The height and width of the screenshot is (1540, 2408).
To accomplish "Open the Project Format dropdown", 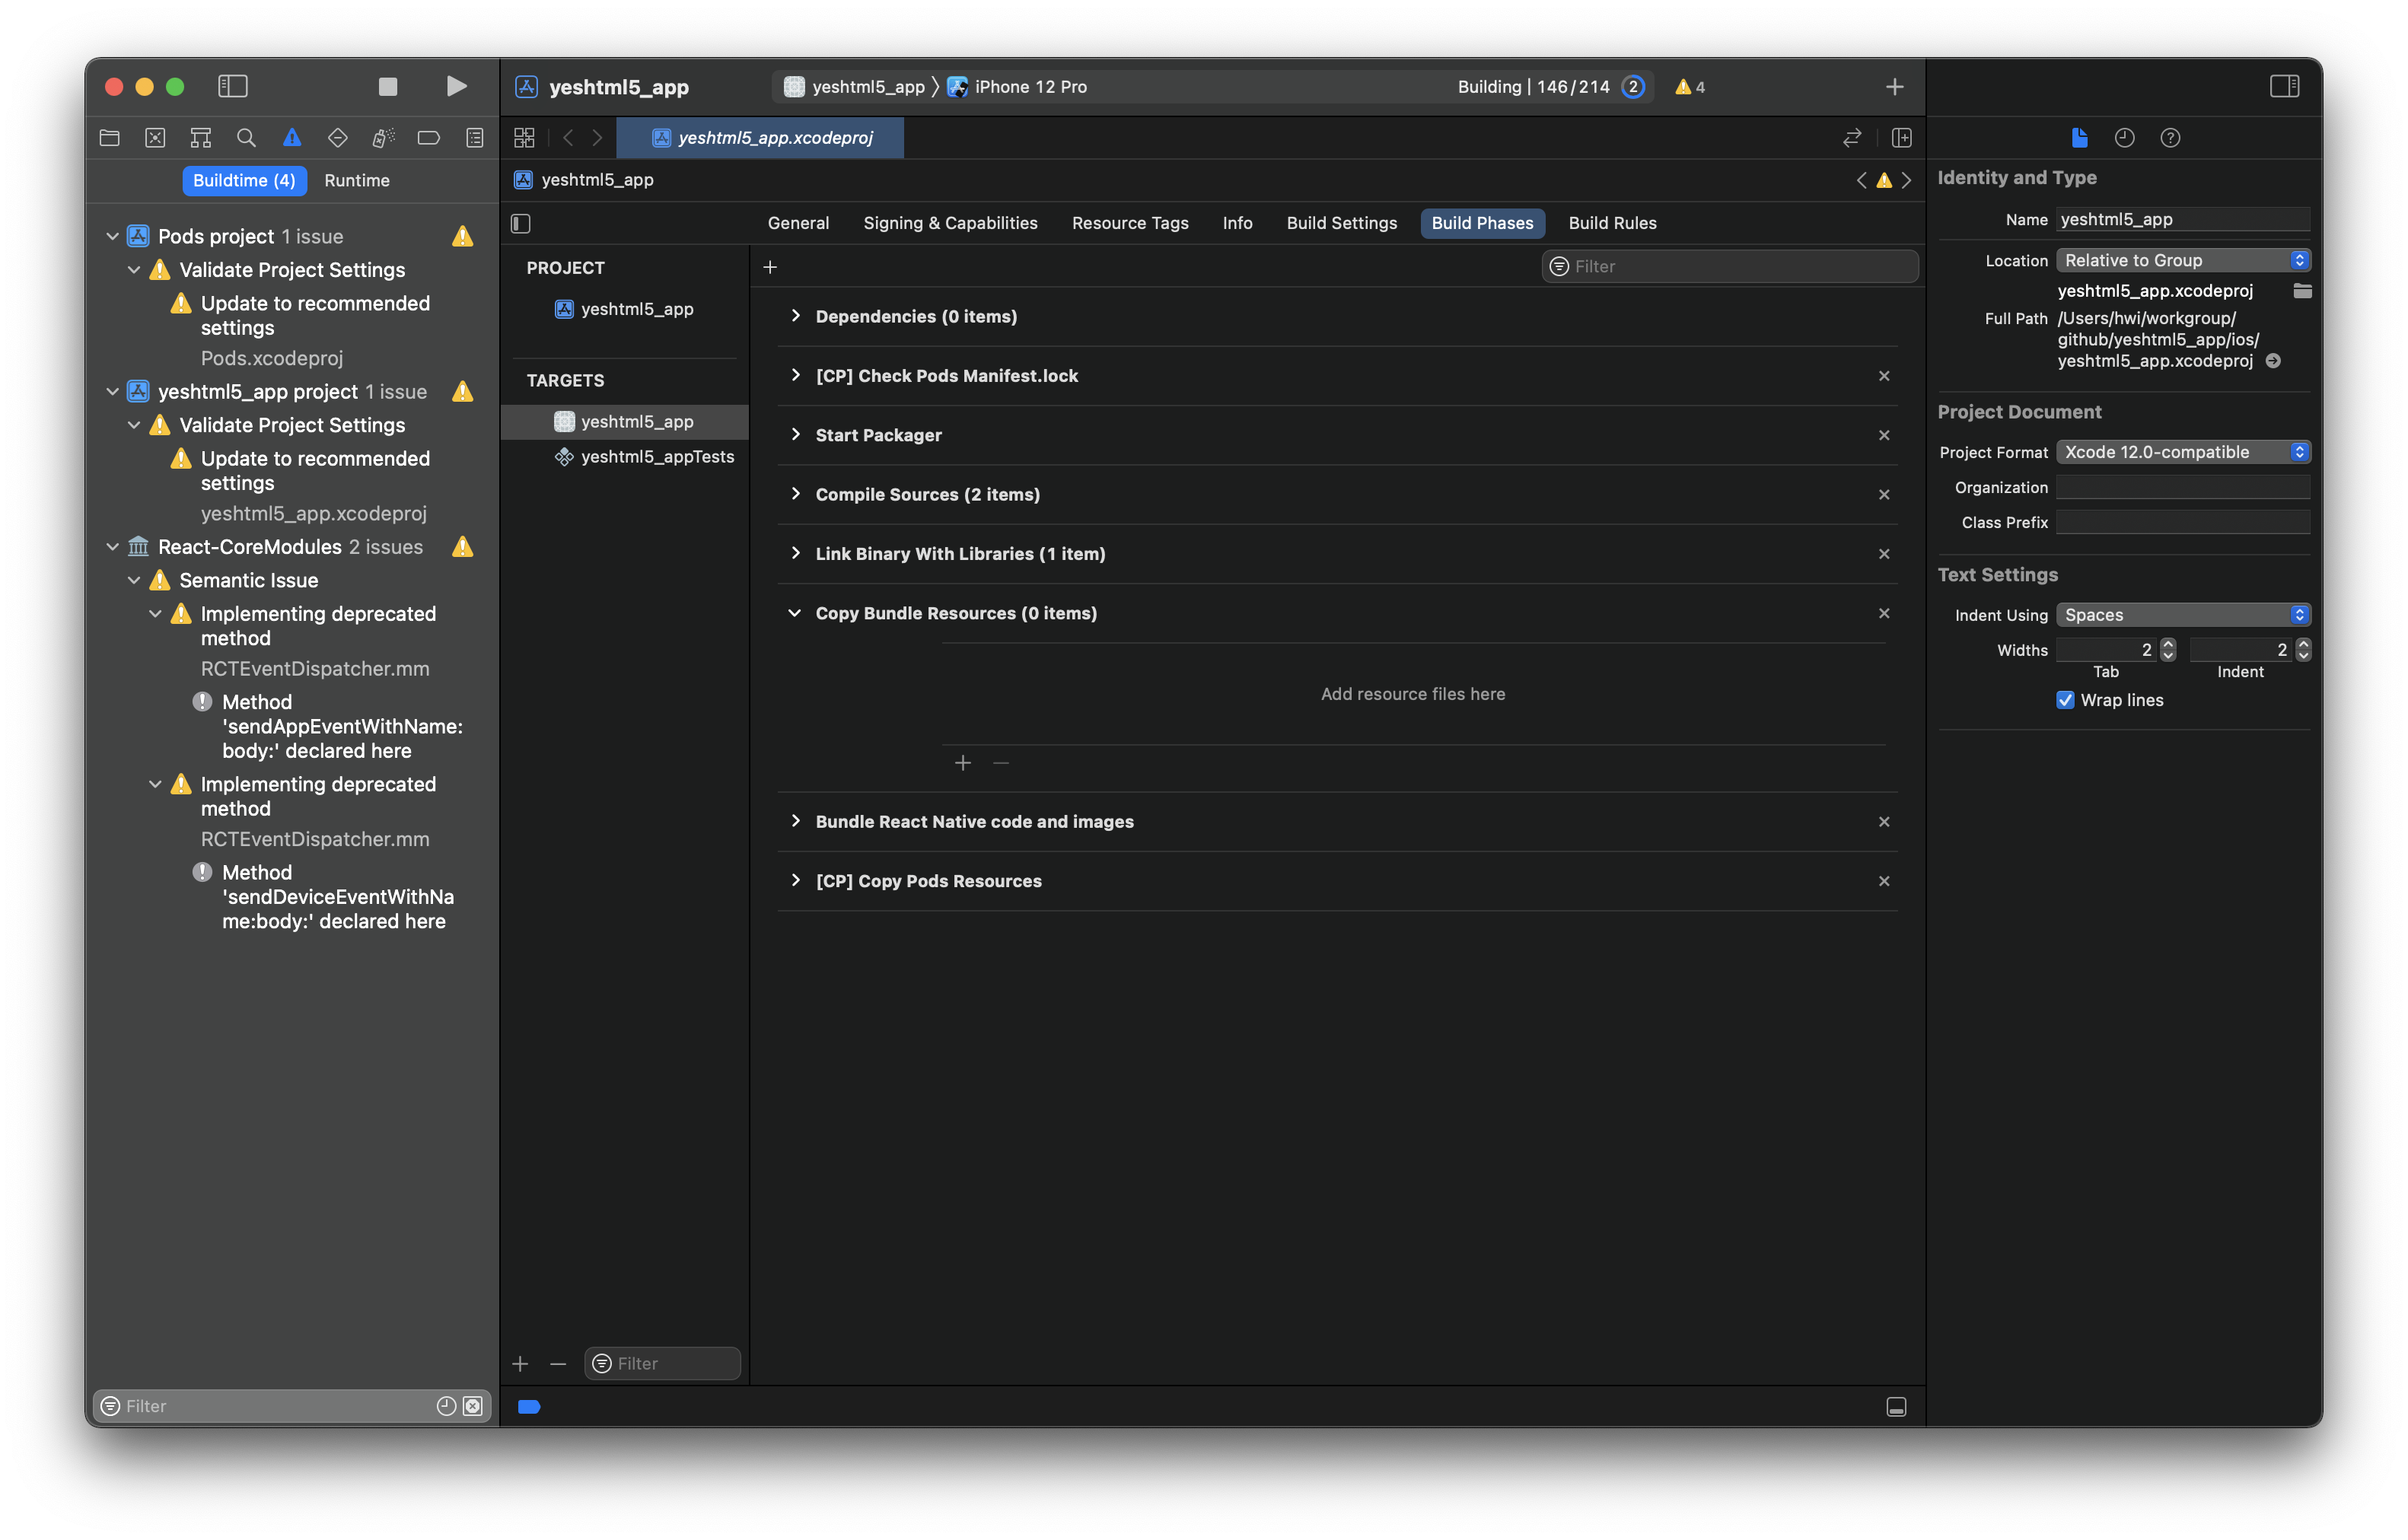I will pyautogui.click(x=2182, y=452).
